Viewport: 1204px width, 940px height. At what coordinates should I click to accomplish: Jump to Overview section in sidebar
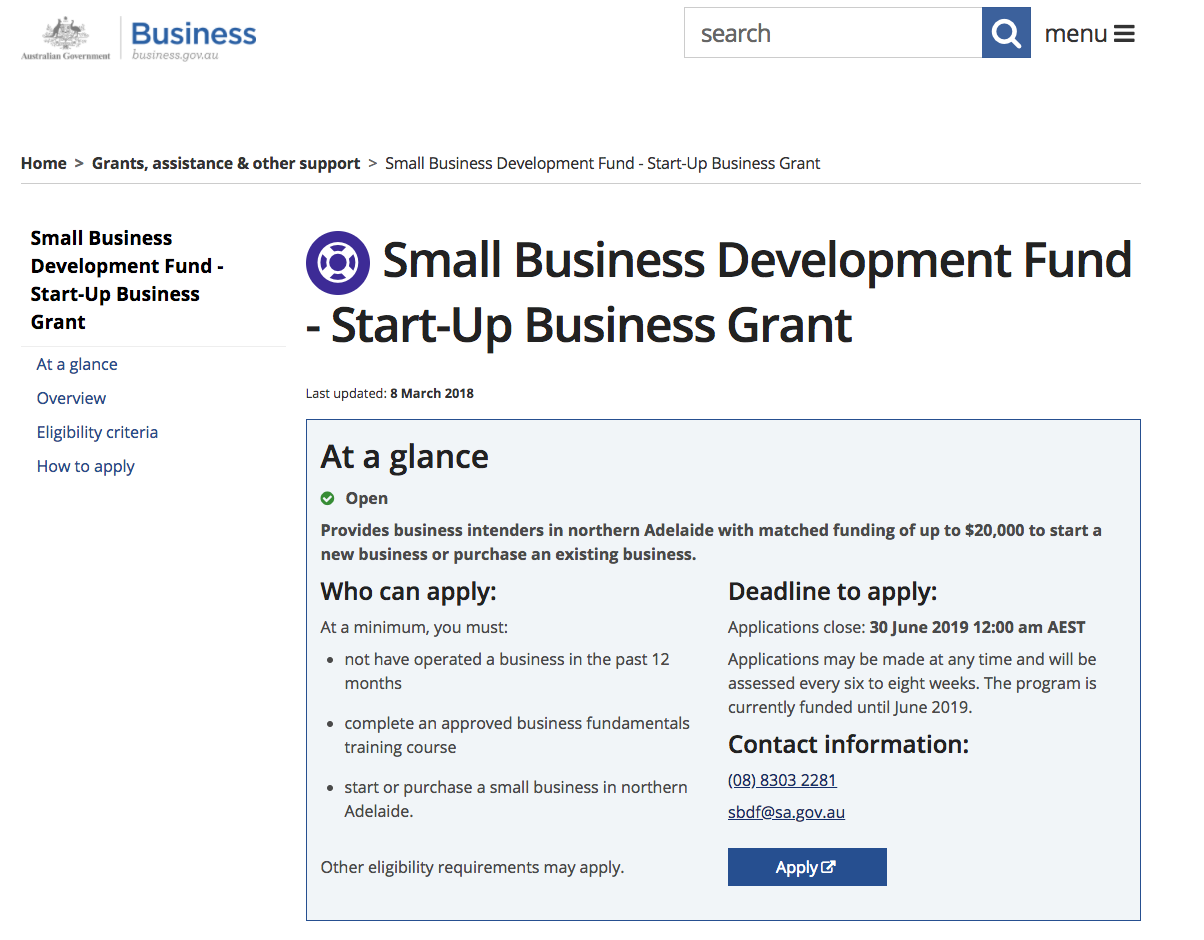(x=71, y=398)
